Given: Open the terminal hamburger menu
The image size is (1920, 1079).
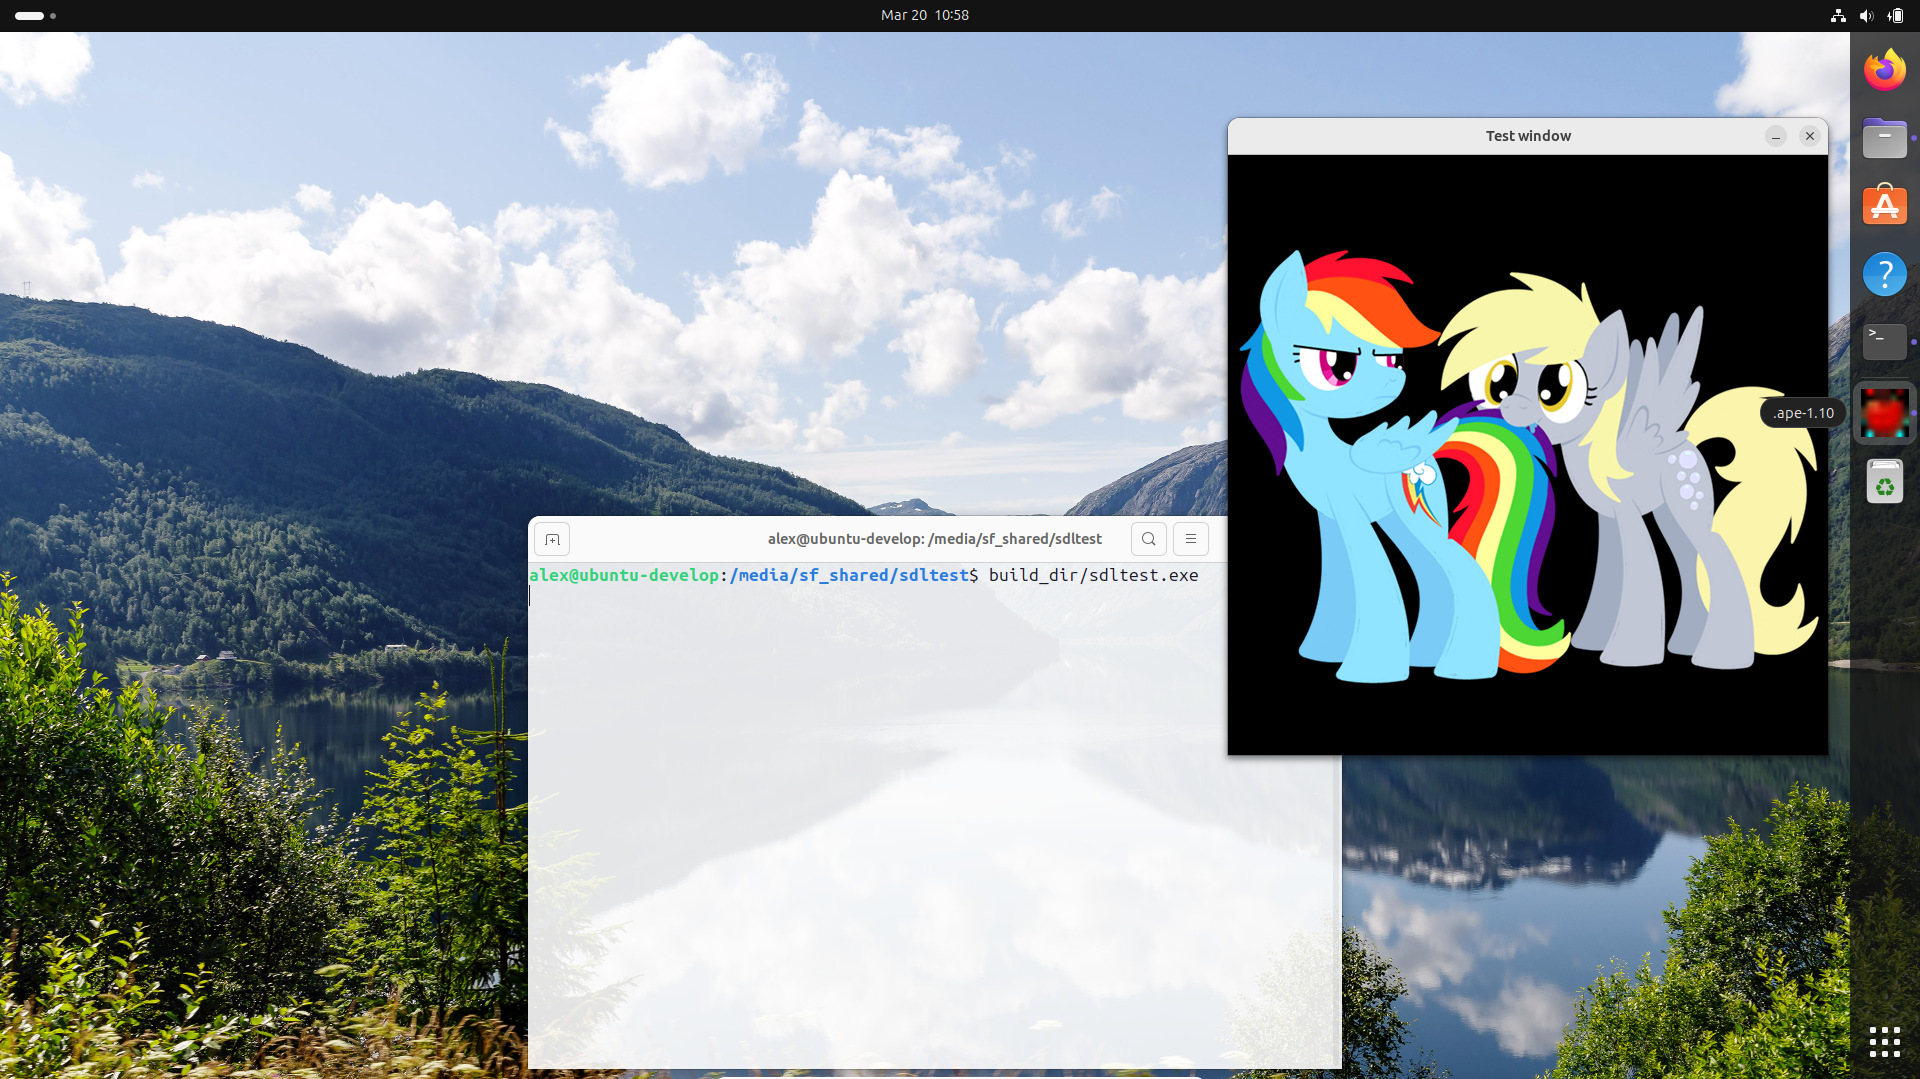Looking at the screenshot, I should click(1190, 539).
